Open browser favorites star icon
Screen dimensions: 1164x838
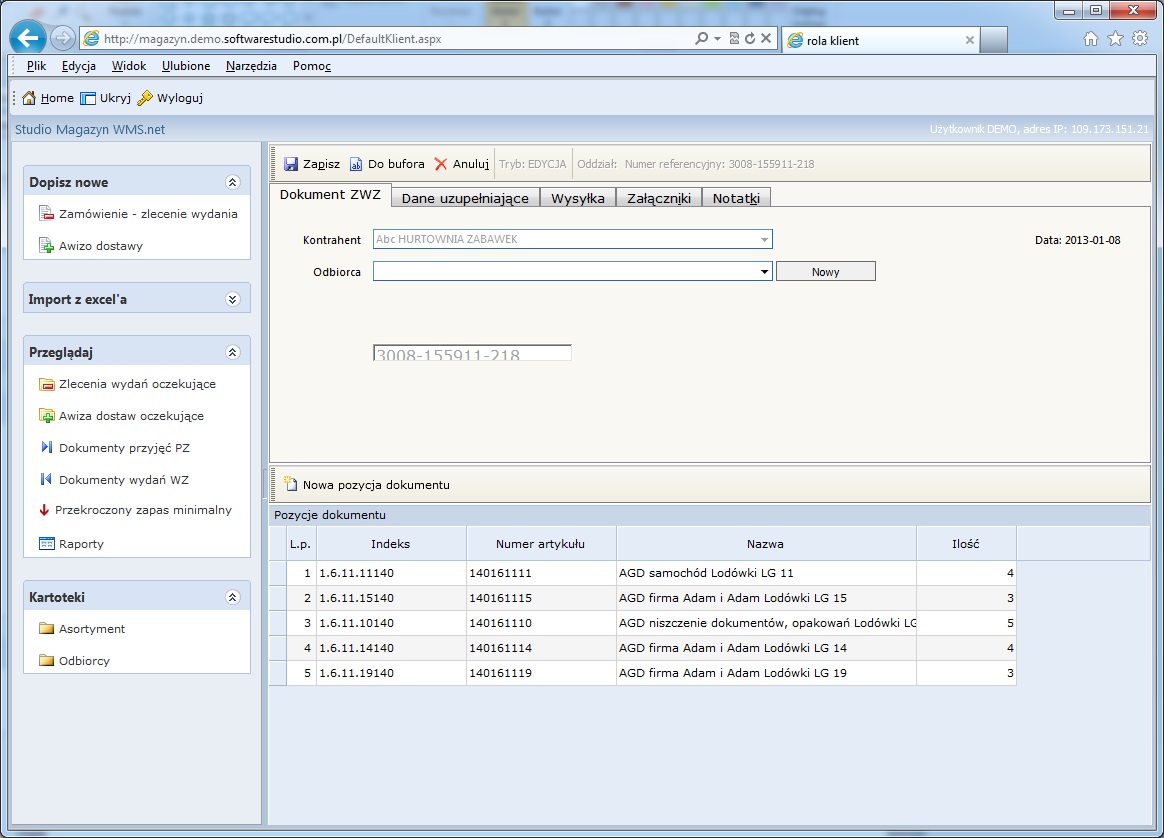click(1115, 39)
